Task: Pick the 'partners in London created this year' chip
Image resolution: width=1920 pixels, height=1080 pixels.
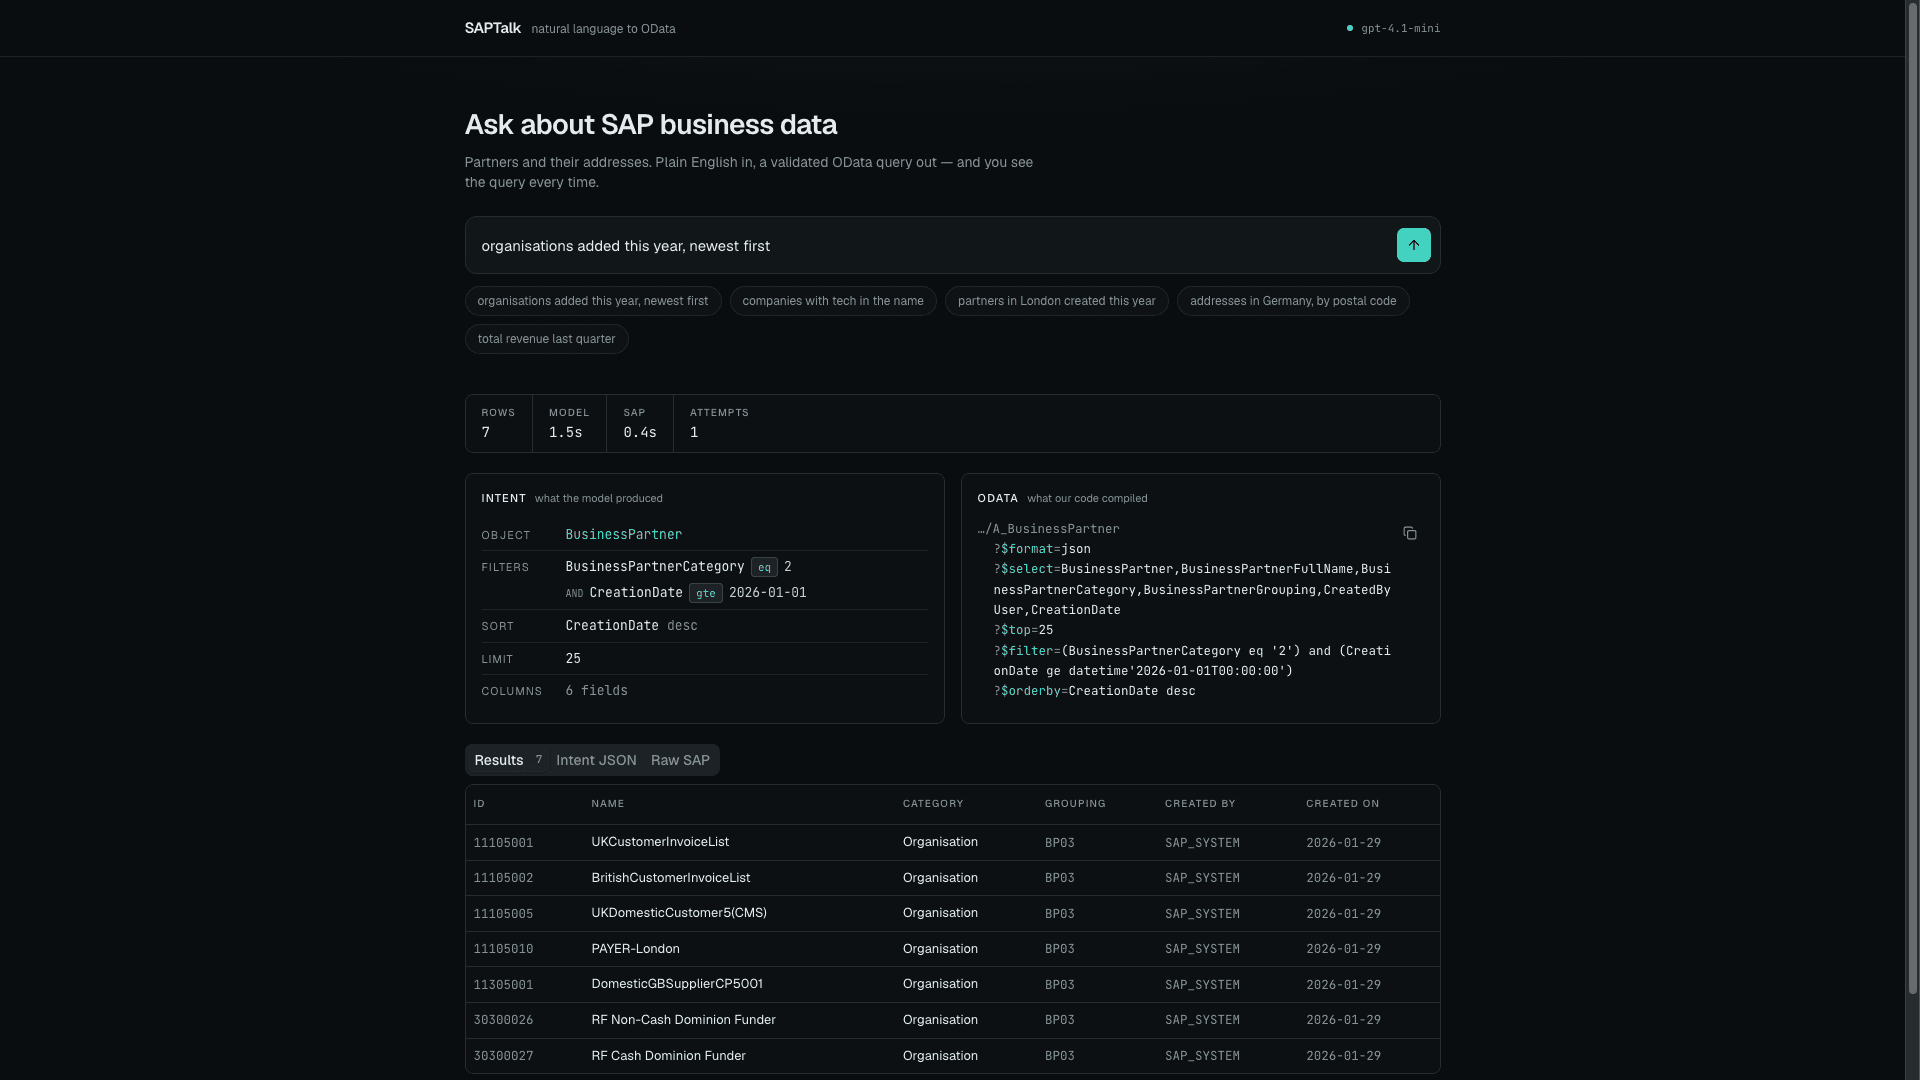Action: pos(1056,301)
